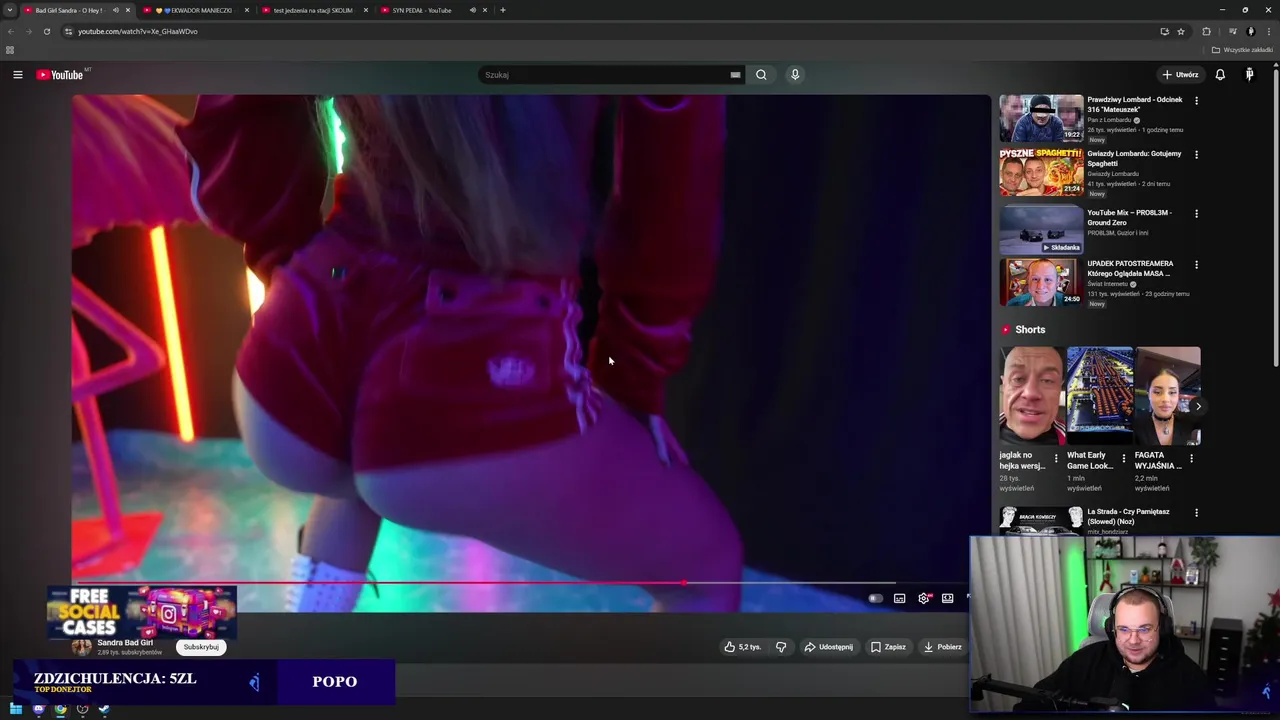Open Chrome three-dot menu
Viewport: 1280px width, 720px height.
pos(1269,31)
